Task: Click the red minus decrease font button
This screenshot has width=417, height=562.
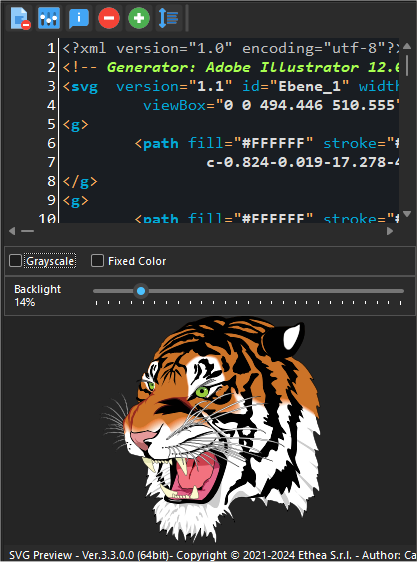Action: pos(109,18)
